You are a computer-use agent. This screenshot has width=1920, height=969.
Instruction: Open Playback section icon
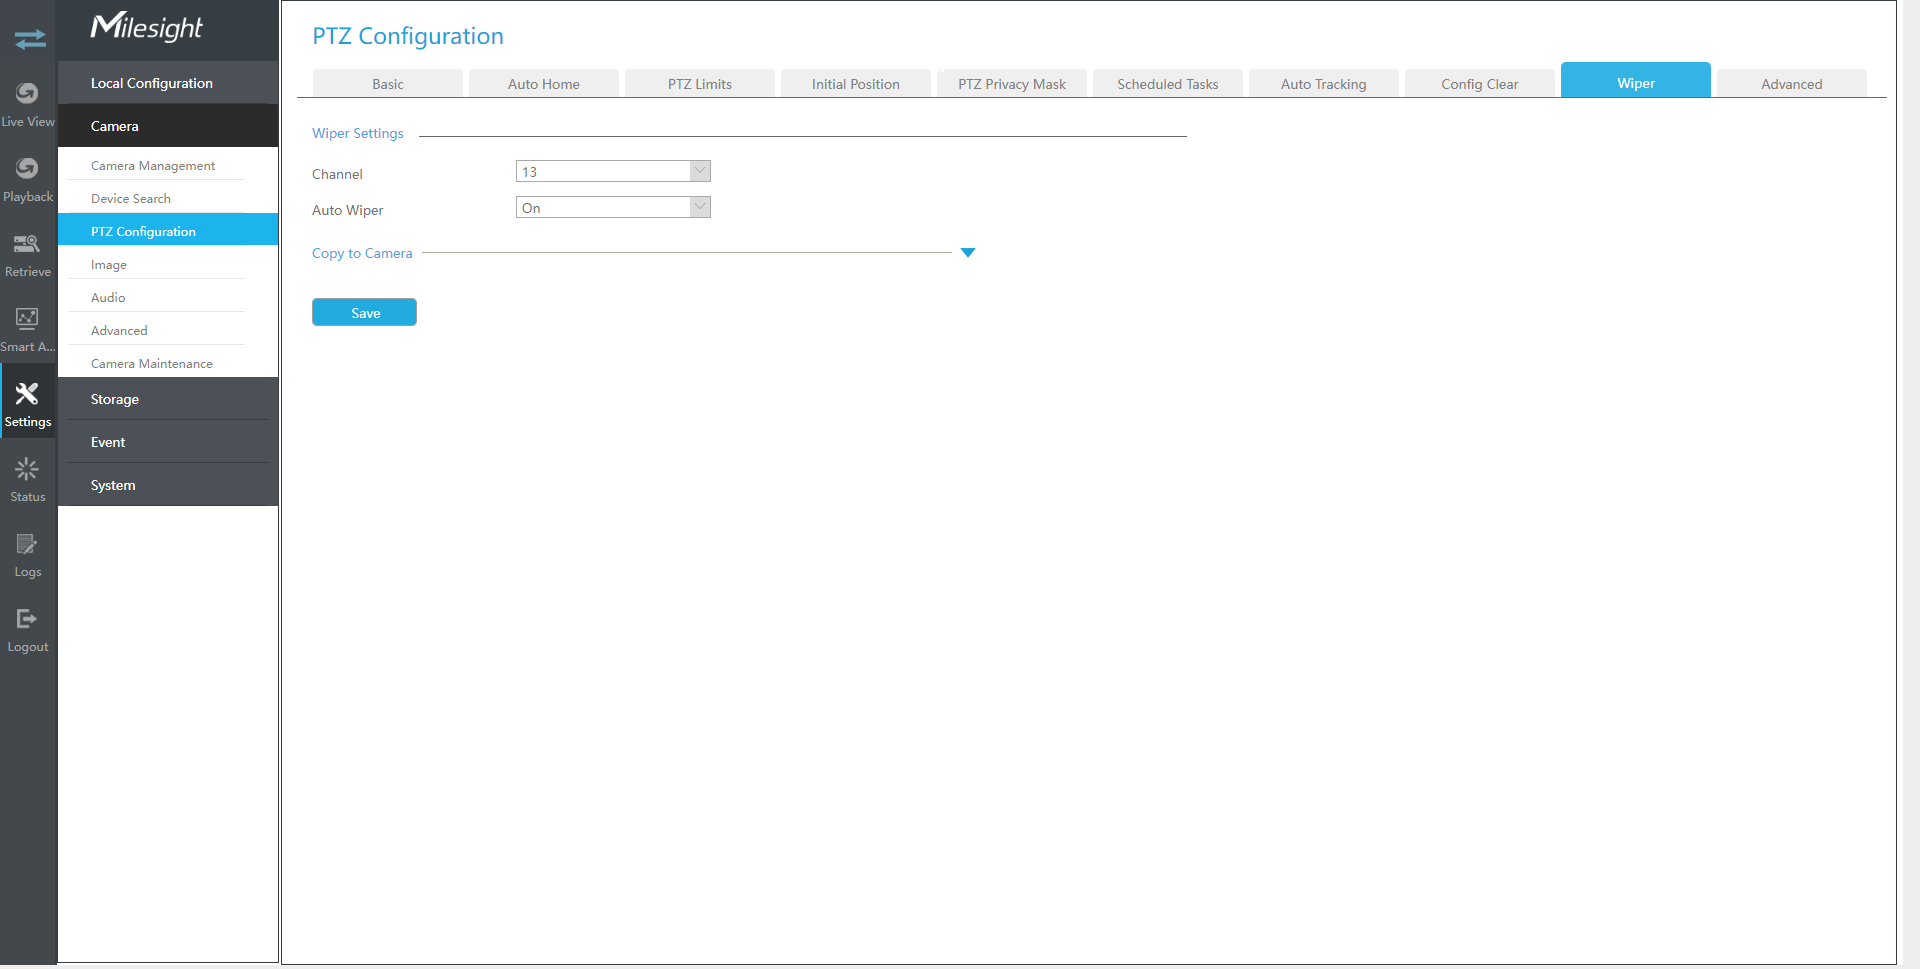pyautogui.click(x=28, y=168)
